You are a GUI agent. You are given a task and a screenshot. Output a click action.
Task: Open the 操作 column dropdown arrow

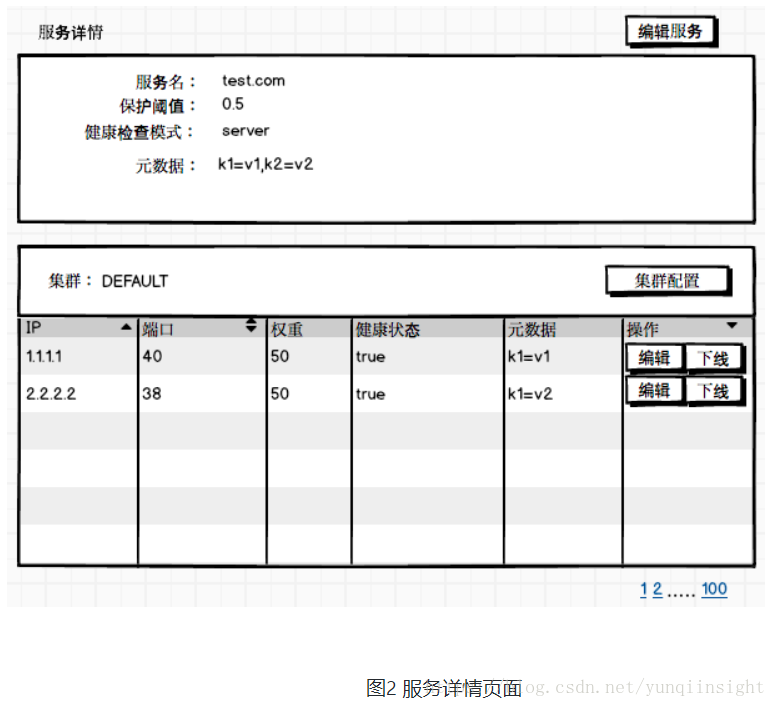click(x=732, y=325)
